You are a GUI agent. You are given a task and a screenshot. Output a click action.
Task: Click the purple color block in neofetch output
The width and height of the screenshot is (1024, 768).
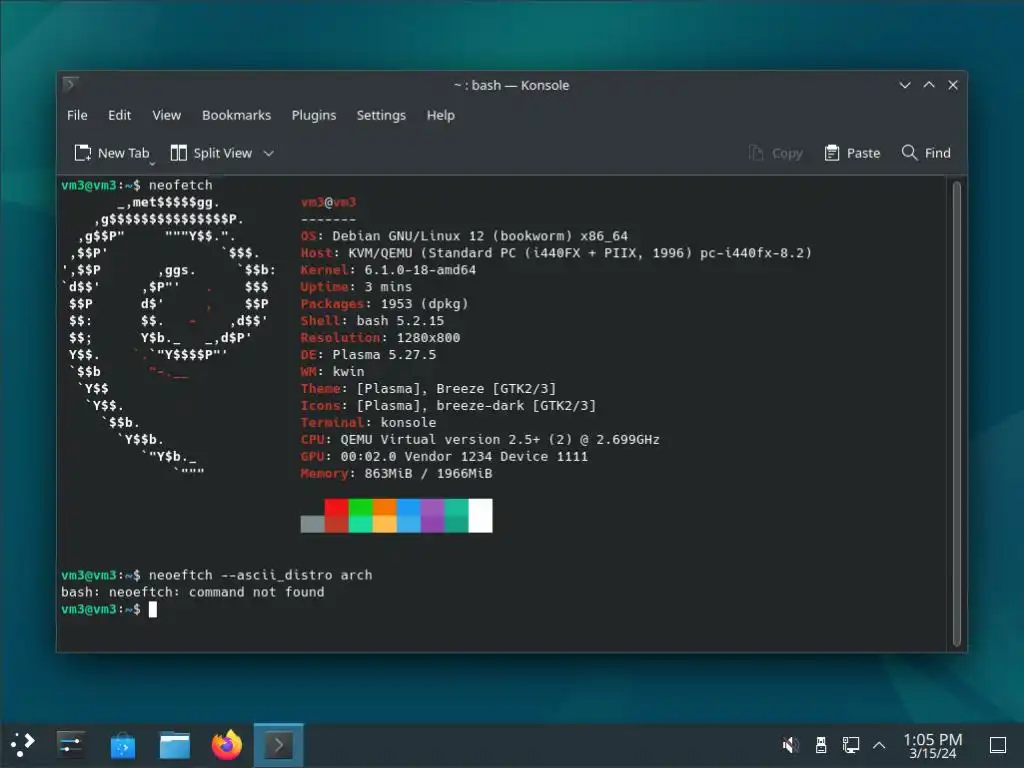432,516
